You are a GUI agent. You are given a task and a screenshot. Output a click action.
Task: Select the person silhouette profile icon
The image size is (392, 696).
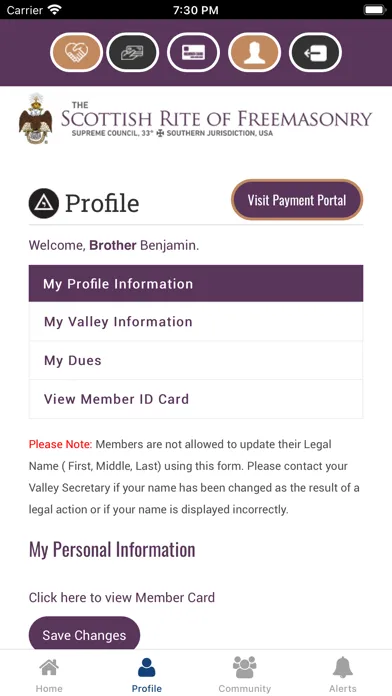click(254, 52)
